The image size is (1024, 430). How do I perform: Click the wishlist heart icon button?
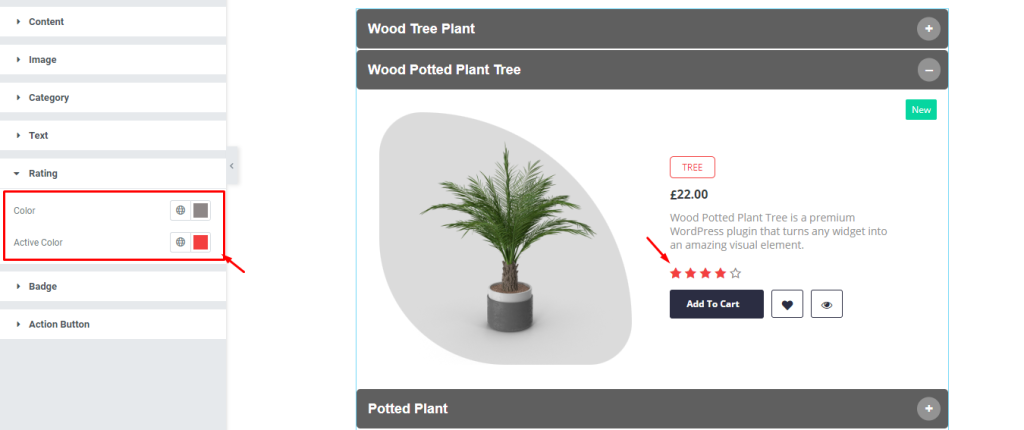[x=787, y=304]
